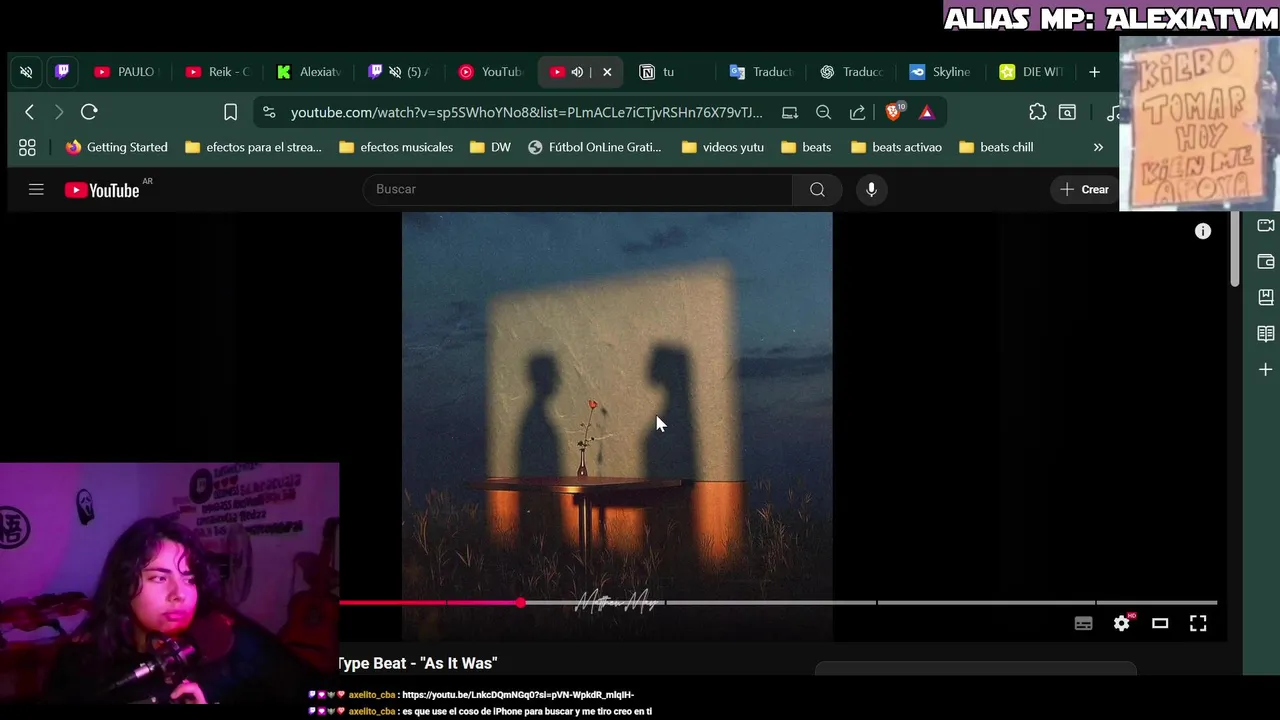Open the YouTube hamburger guide menu
1280x720 pixels.
pyautogui.click(x=36, y=189)
